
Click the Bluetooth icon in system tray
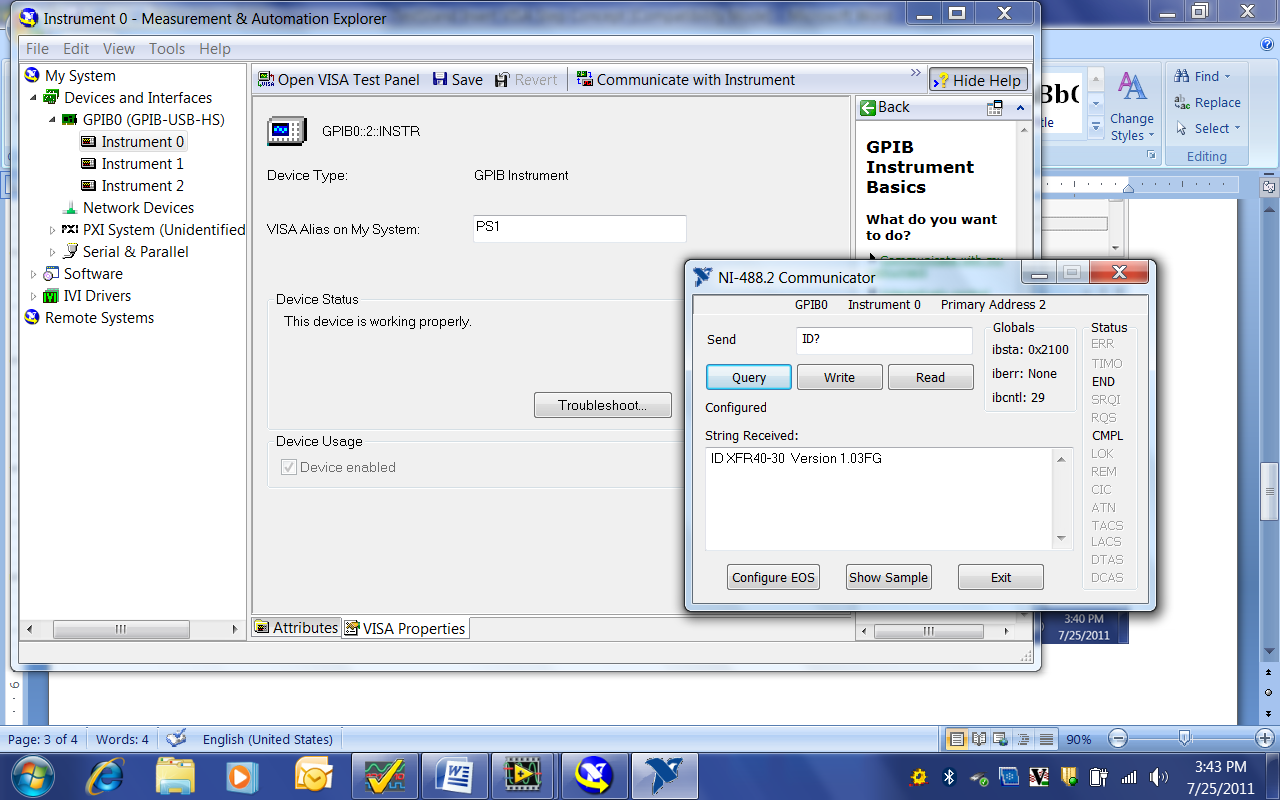point(950,777)
